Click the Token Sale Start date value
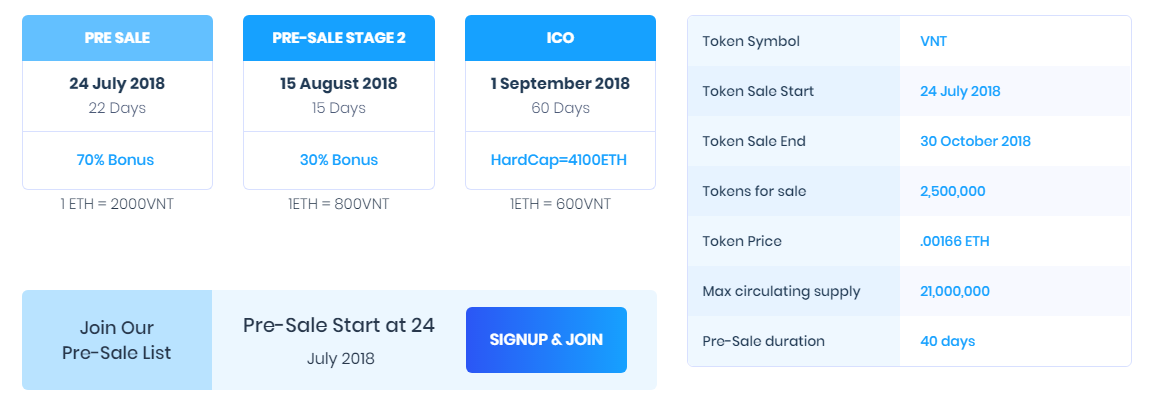The image size is (1157, 413). click(x=960, y=91)
